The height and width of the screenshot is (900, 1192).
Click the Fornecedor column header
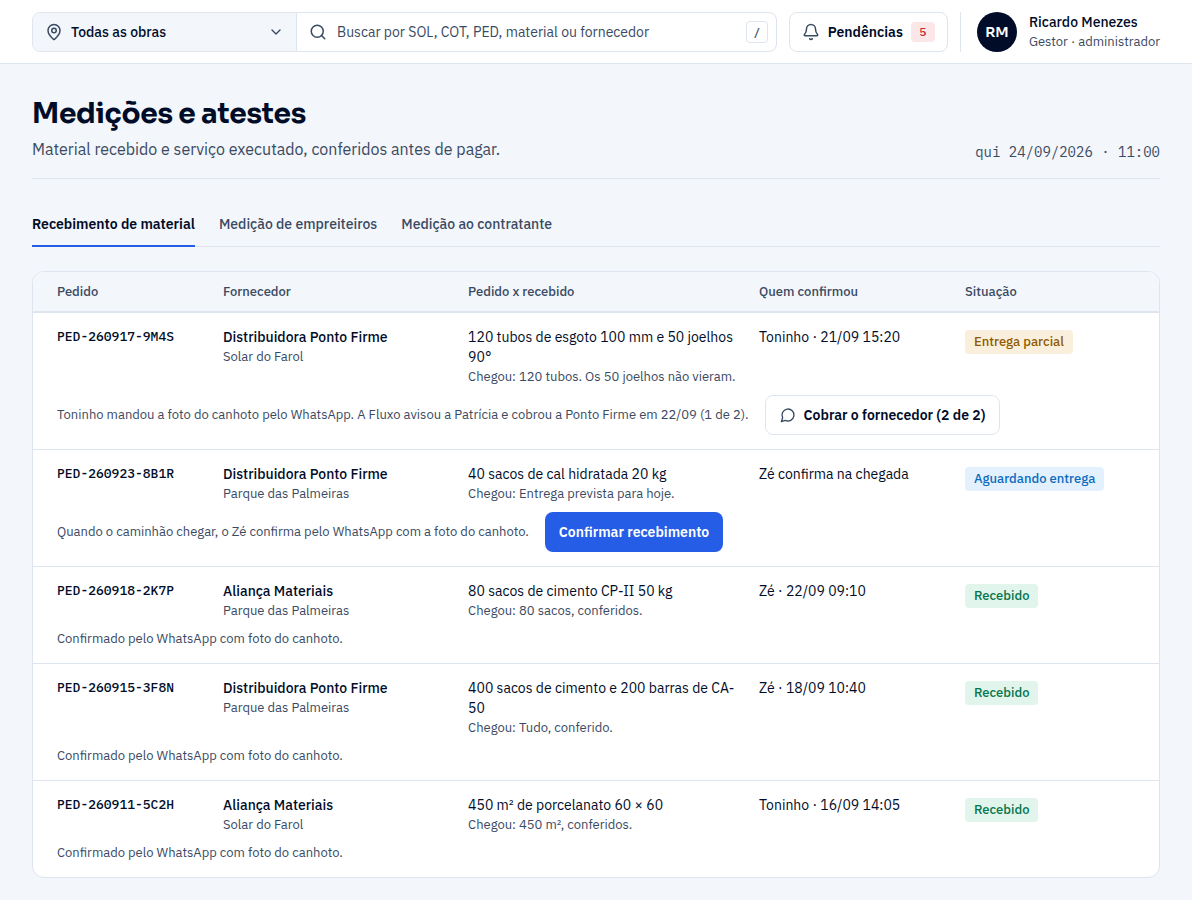(257, 292)
